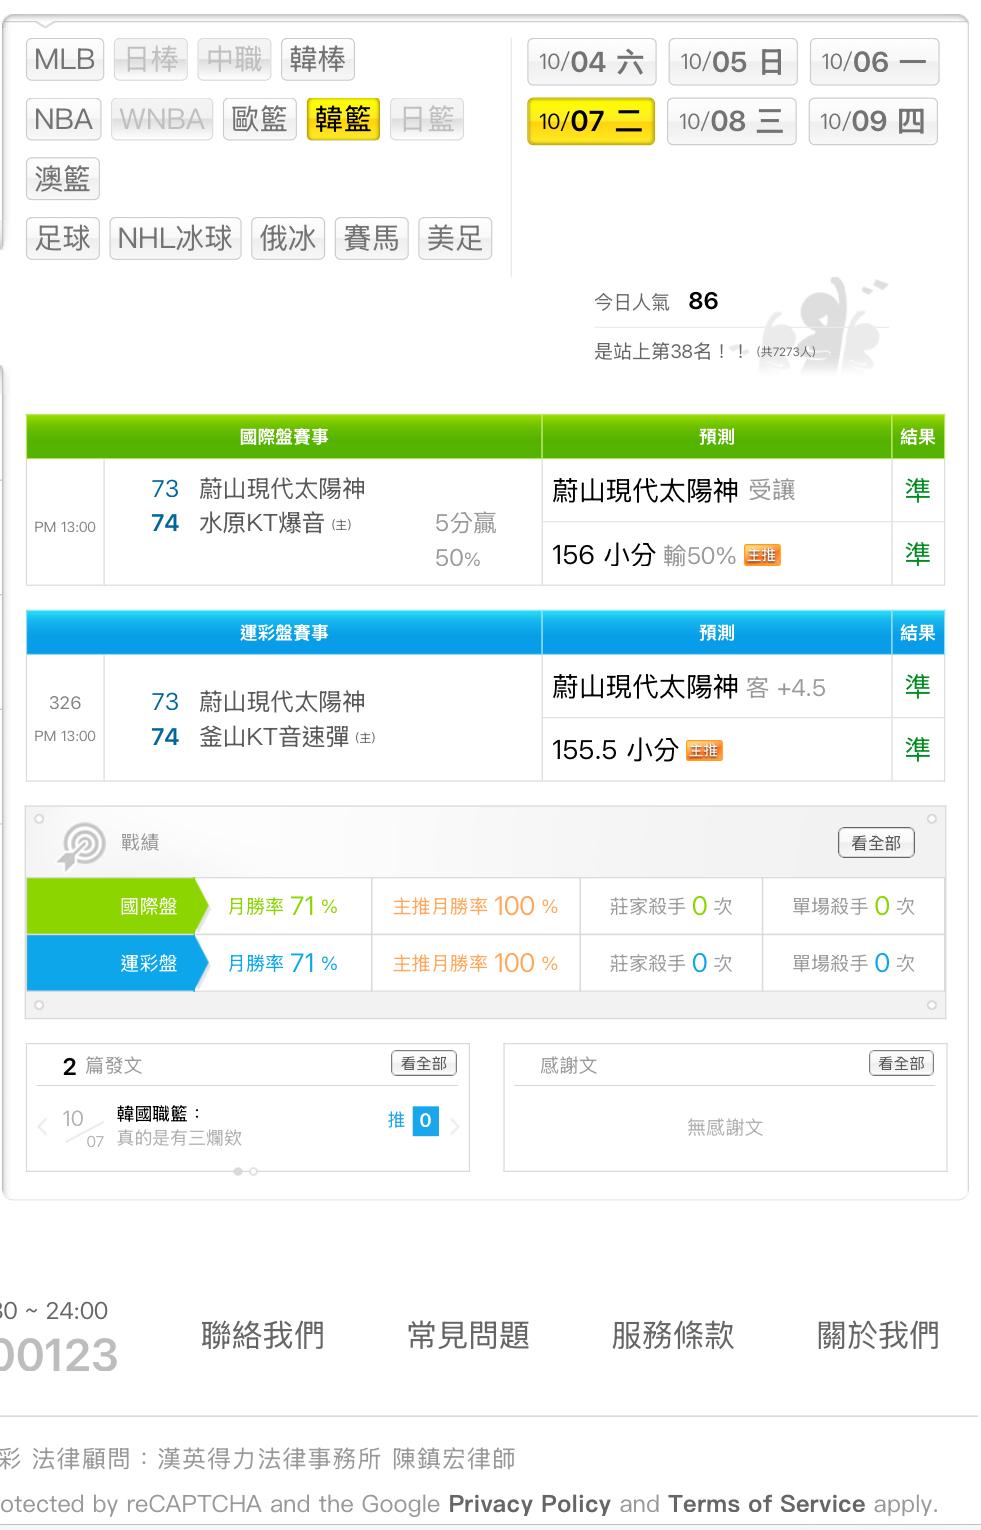
Task: Click 運彩盤 主推月勝率 100 % cell
Action: [476, 963]
